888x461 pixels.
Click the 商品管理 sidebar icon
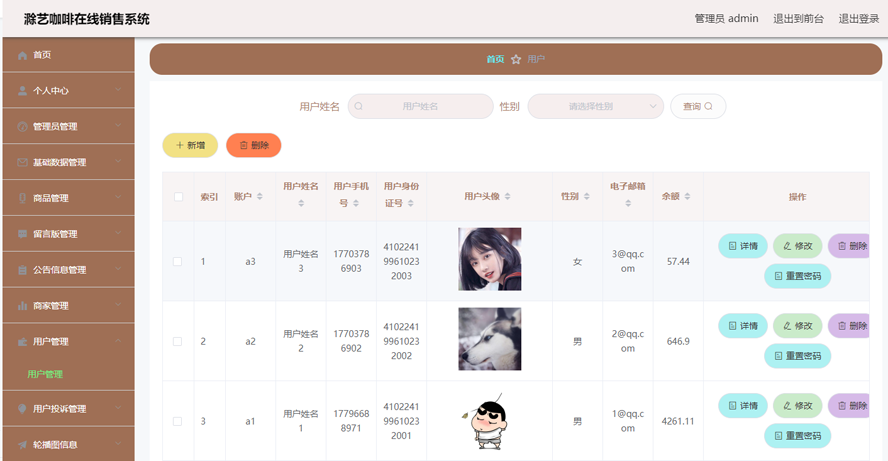22,198
